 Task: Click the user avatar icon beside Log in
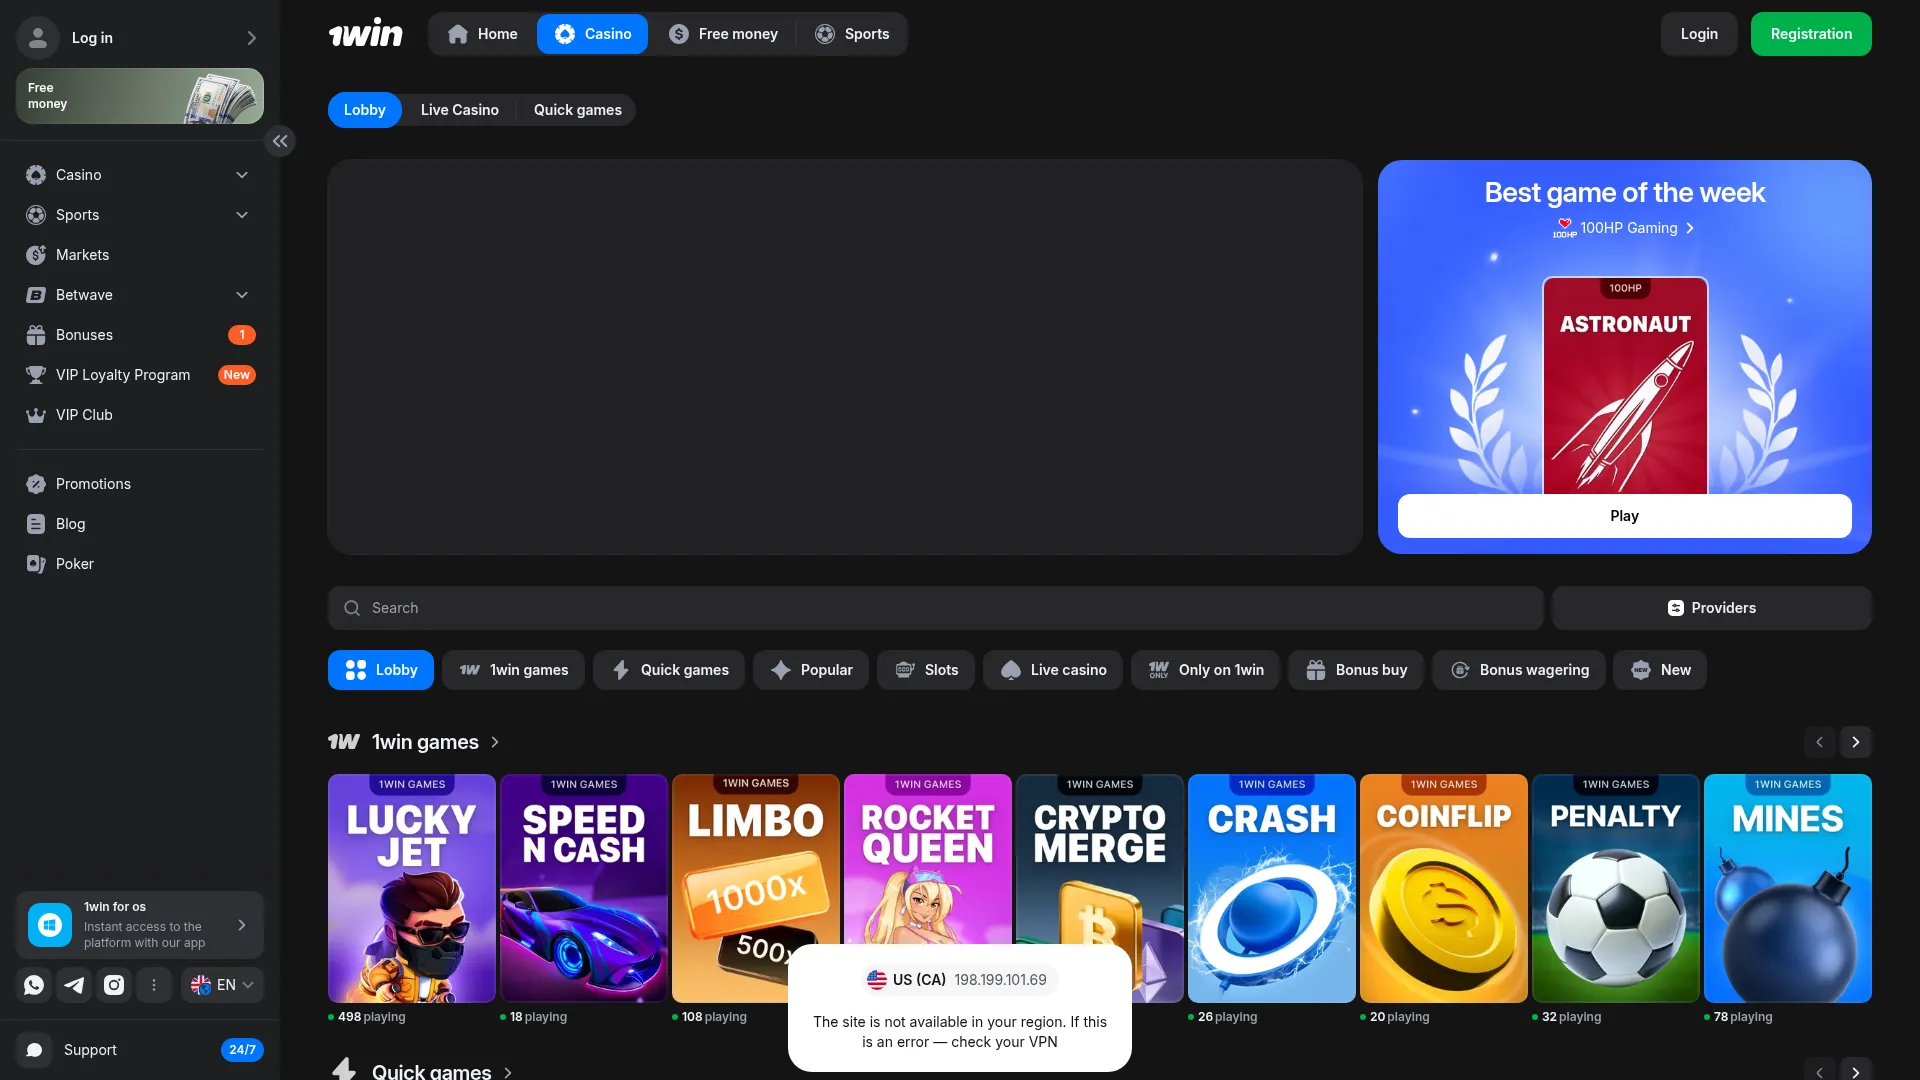click(38, 37)
